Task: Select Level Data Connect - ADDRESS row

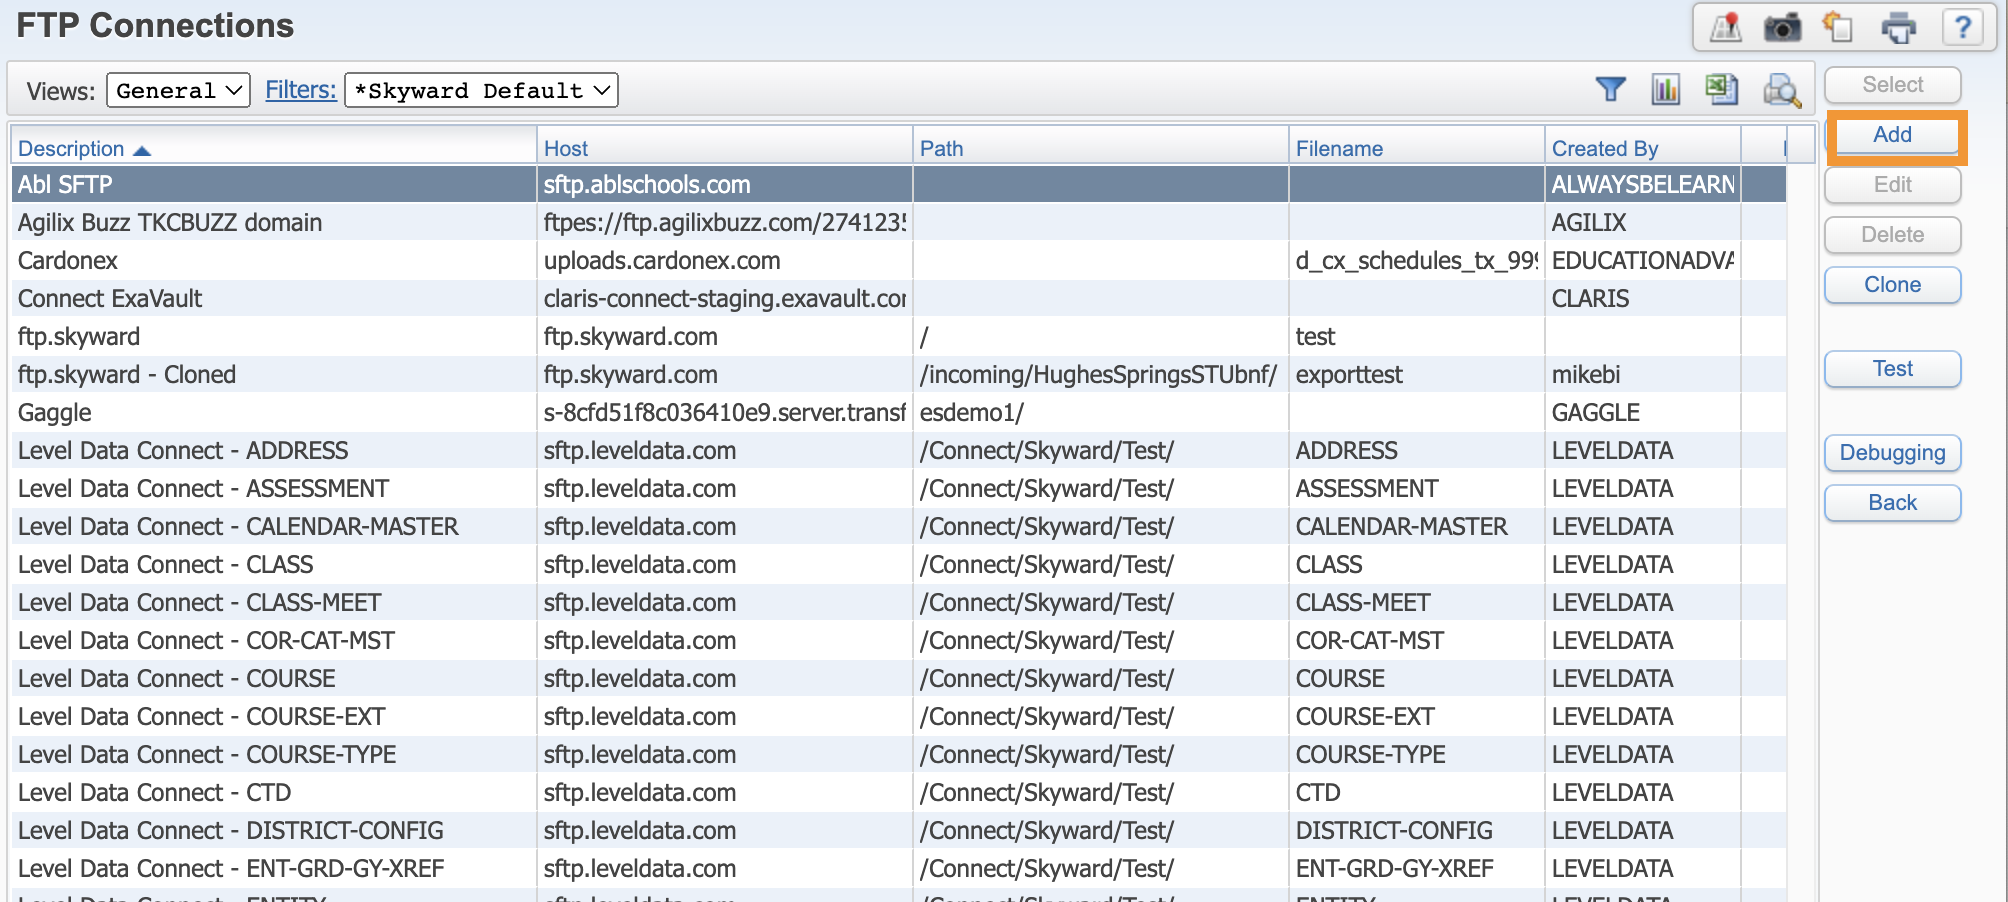Action: pyautogui.click(x=898, y=450)
